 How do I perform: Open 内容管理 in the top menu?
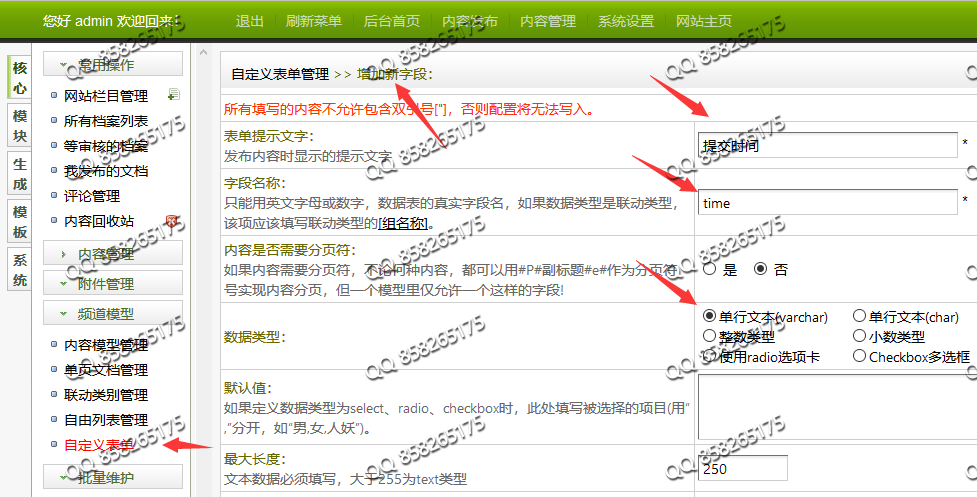coord(548,21)
